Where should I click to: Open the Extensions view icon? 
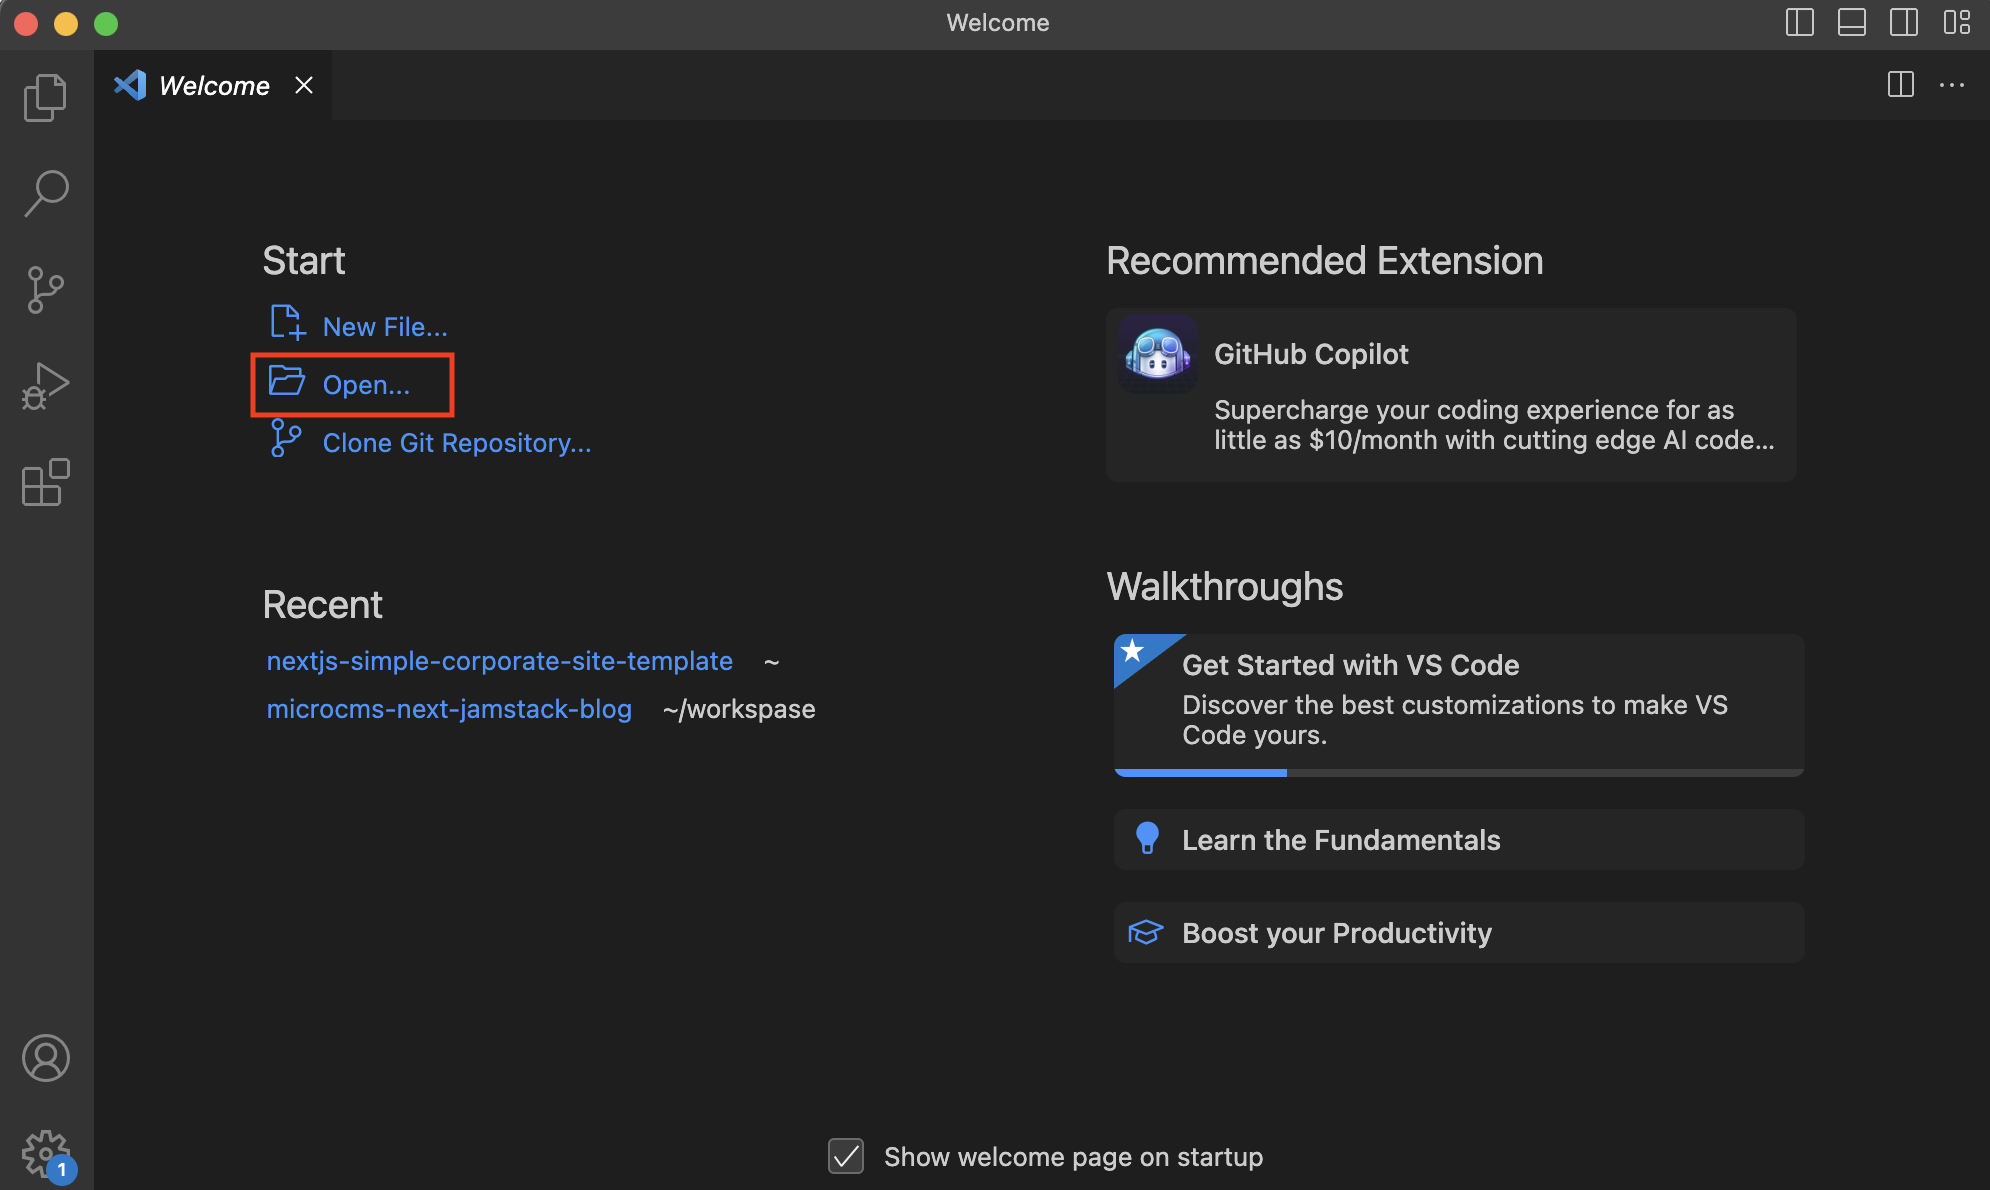coord(45,483)
